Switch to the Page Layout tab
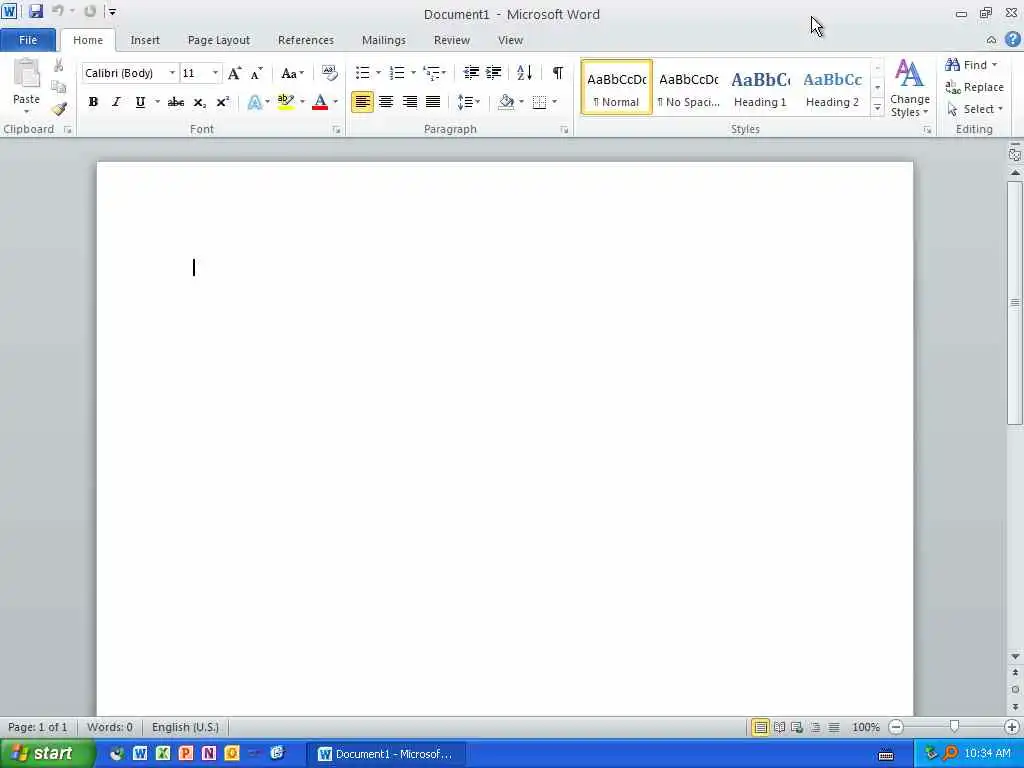 [x=219, y=40]
